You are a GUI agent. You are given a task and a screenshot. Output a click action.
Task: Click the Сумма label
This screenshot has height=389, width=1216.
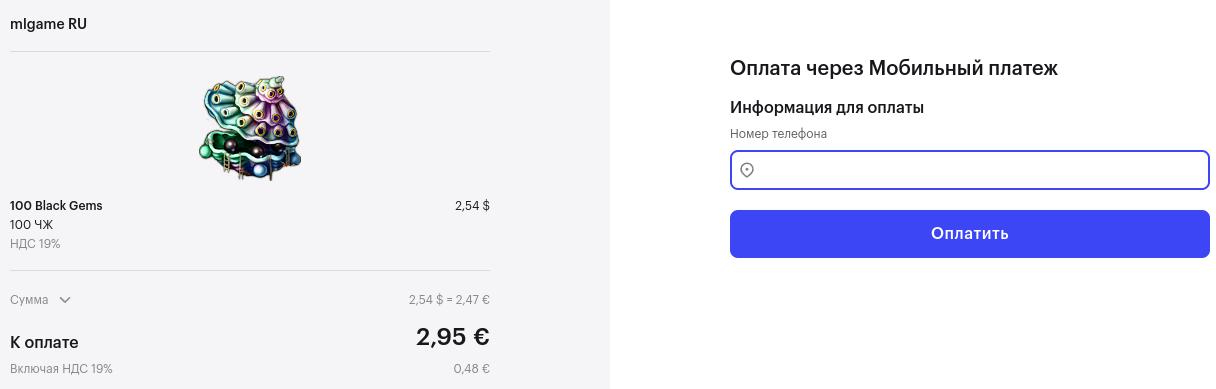click(29, 300)
